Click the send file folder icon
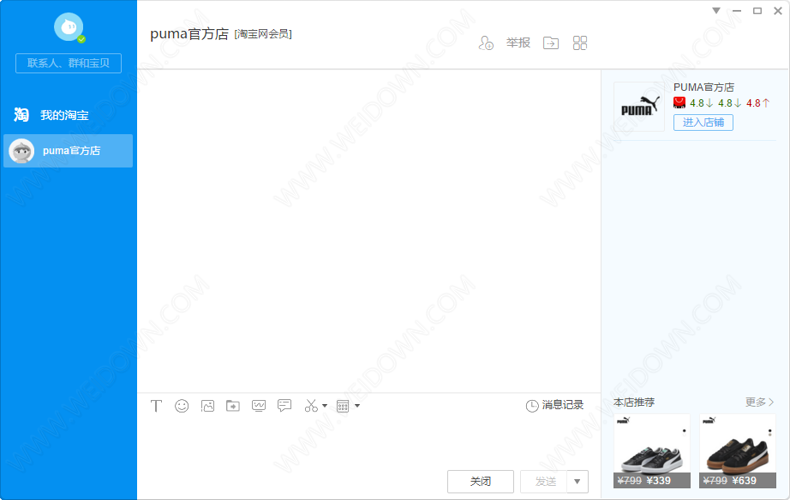 233,406
